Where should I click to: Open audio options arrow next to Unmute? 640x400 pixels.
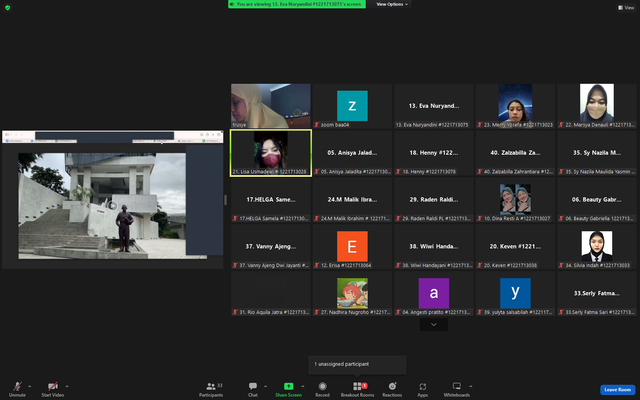point(29,386)
